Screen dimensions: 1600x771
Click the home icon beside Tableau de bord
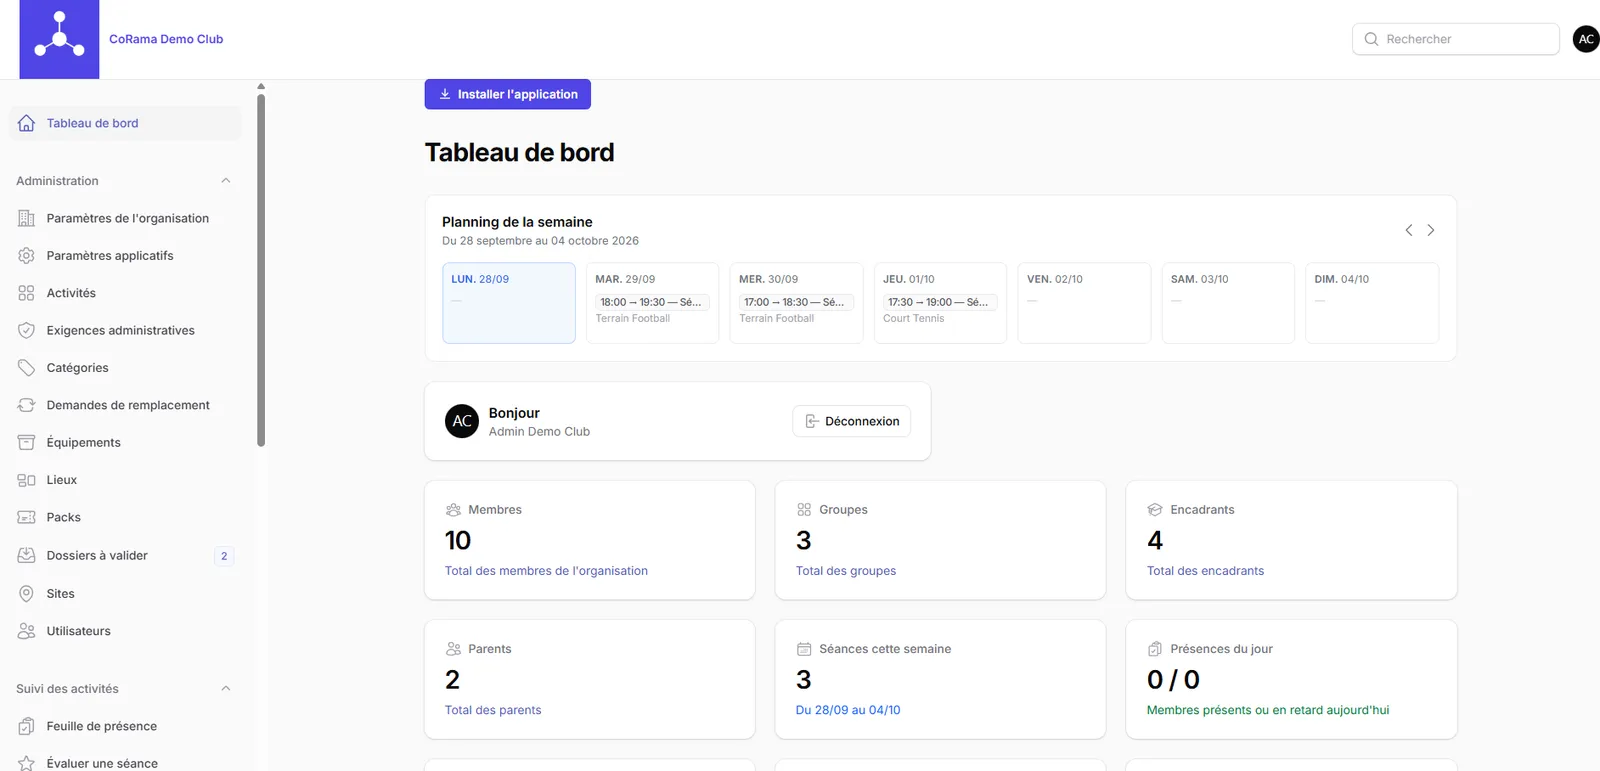click(26, 123)
